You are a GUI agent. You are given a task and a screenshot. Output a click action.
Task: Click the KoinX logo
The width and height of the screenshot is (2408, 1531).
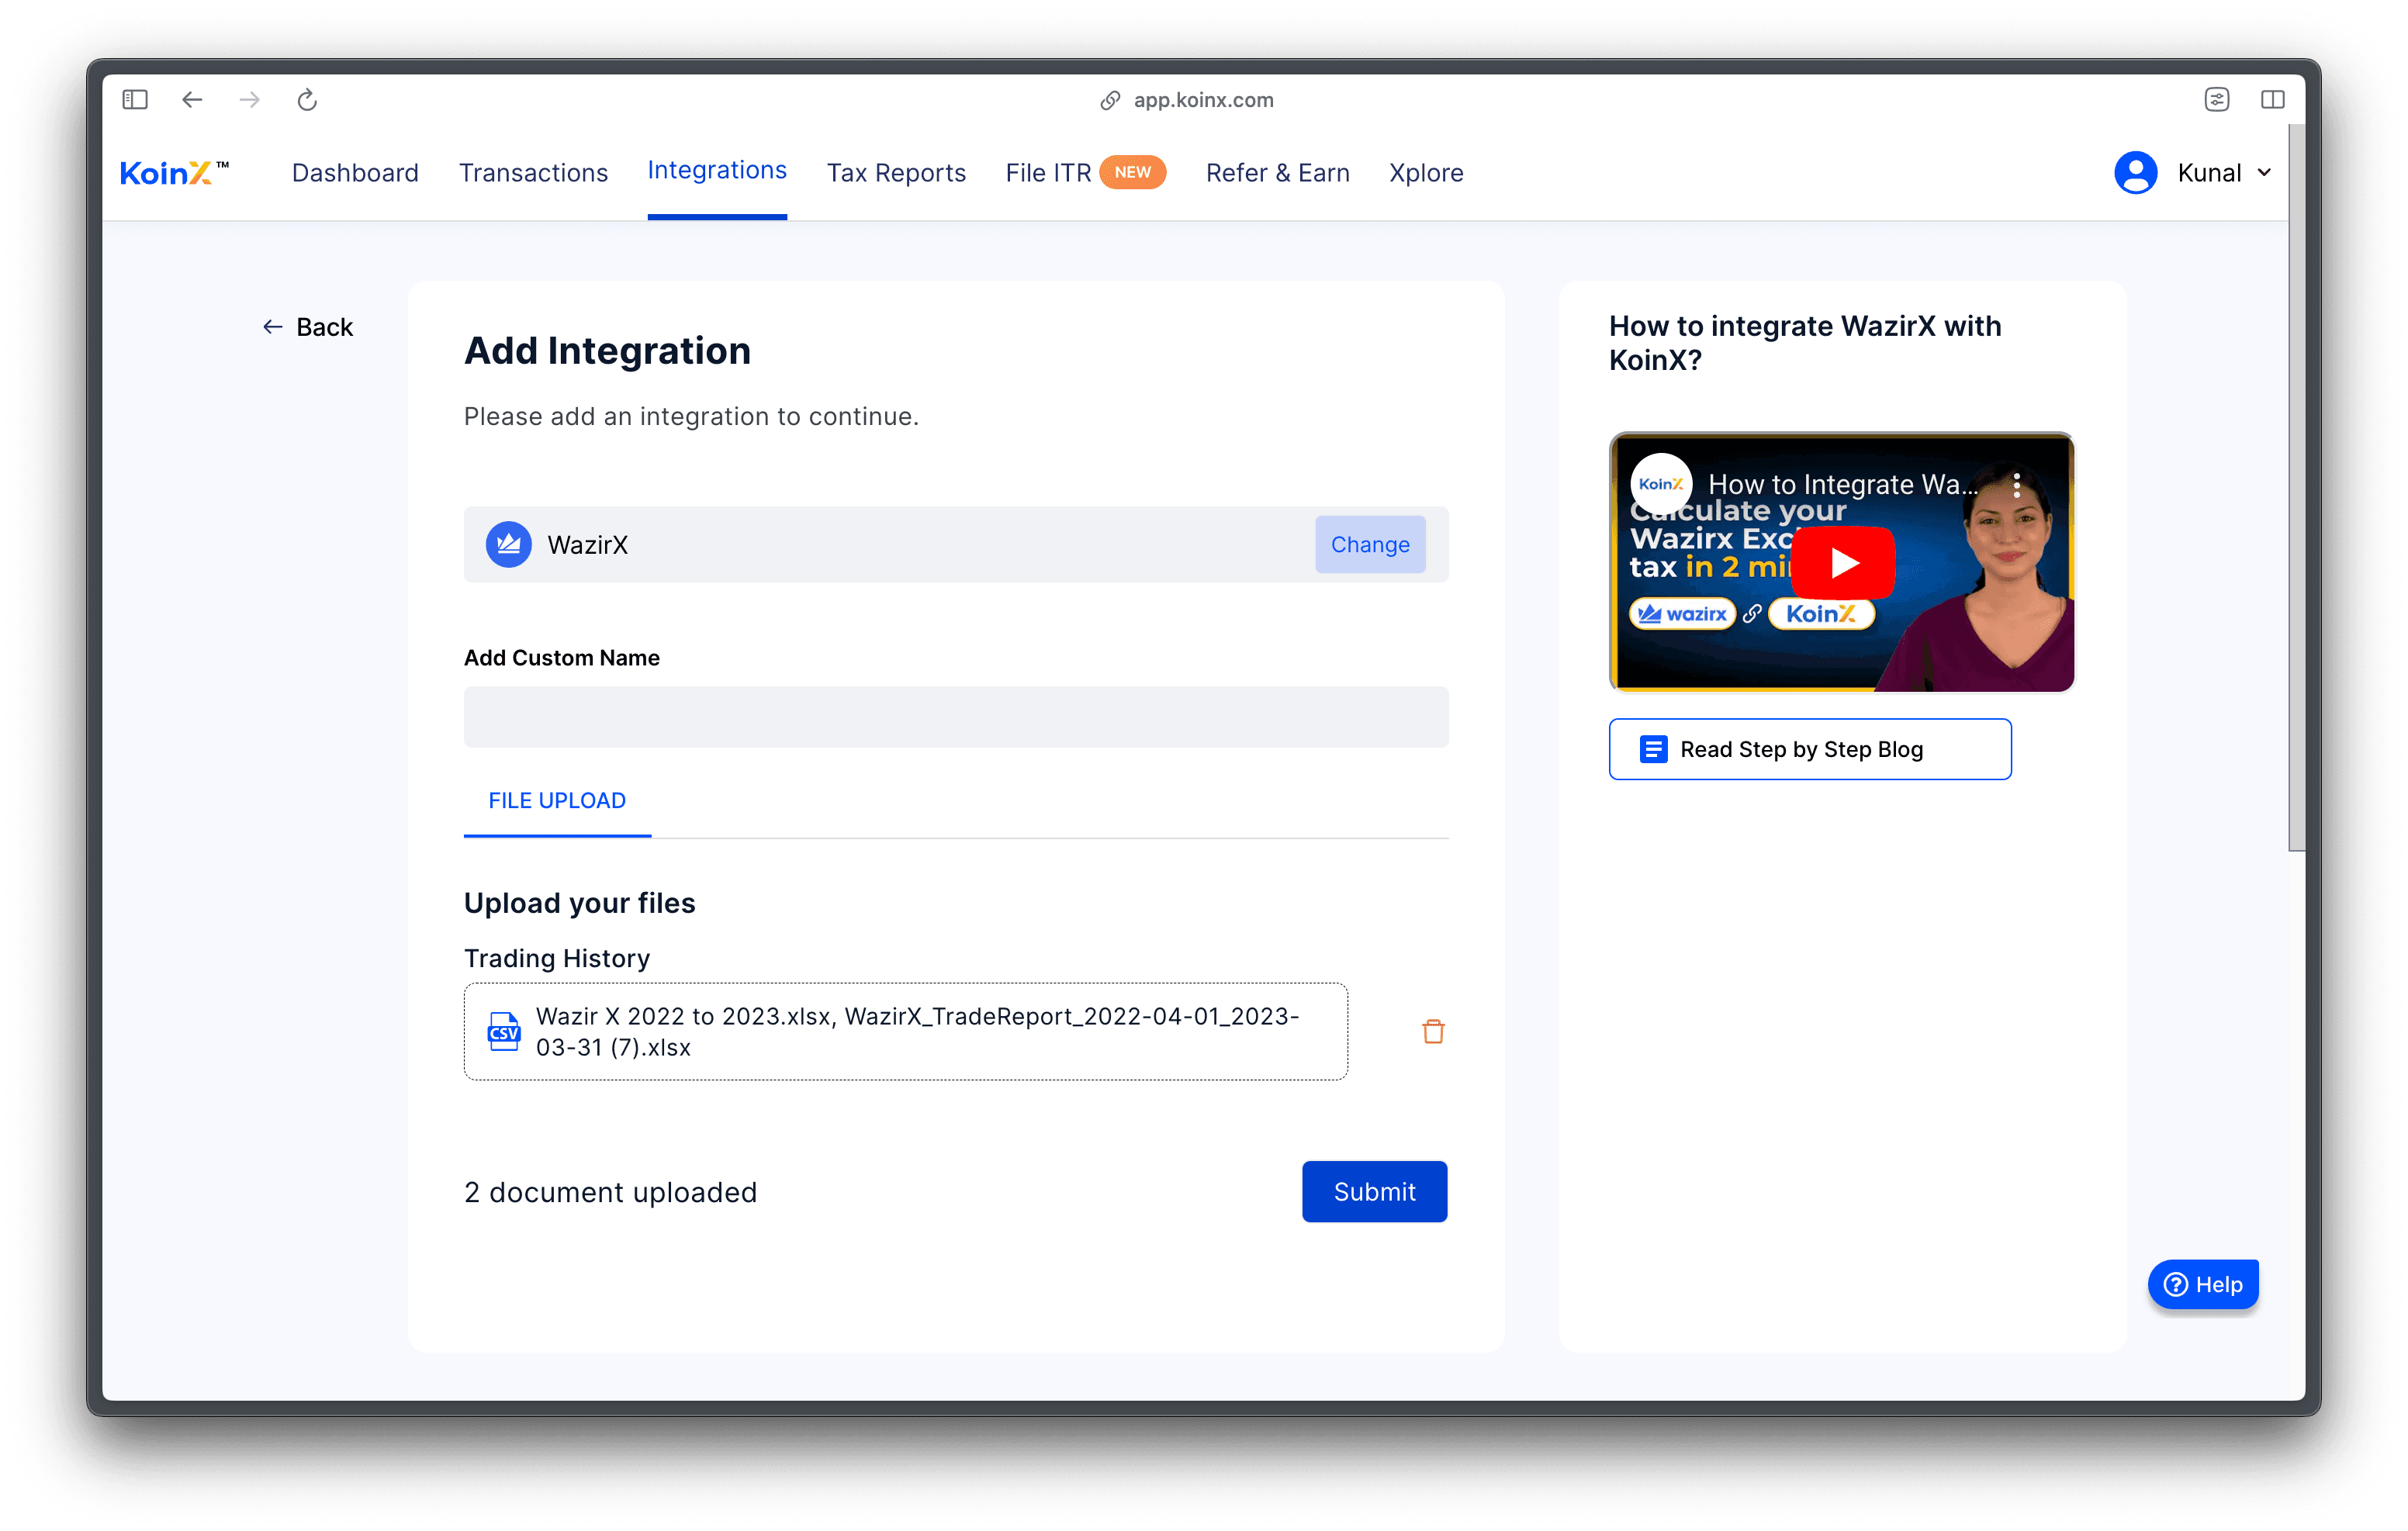tap(174, 173)
